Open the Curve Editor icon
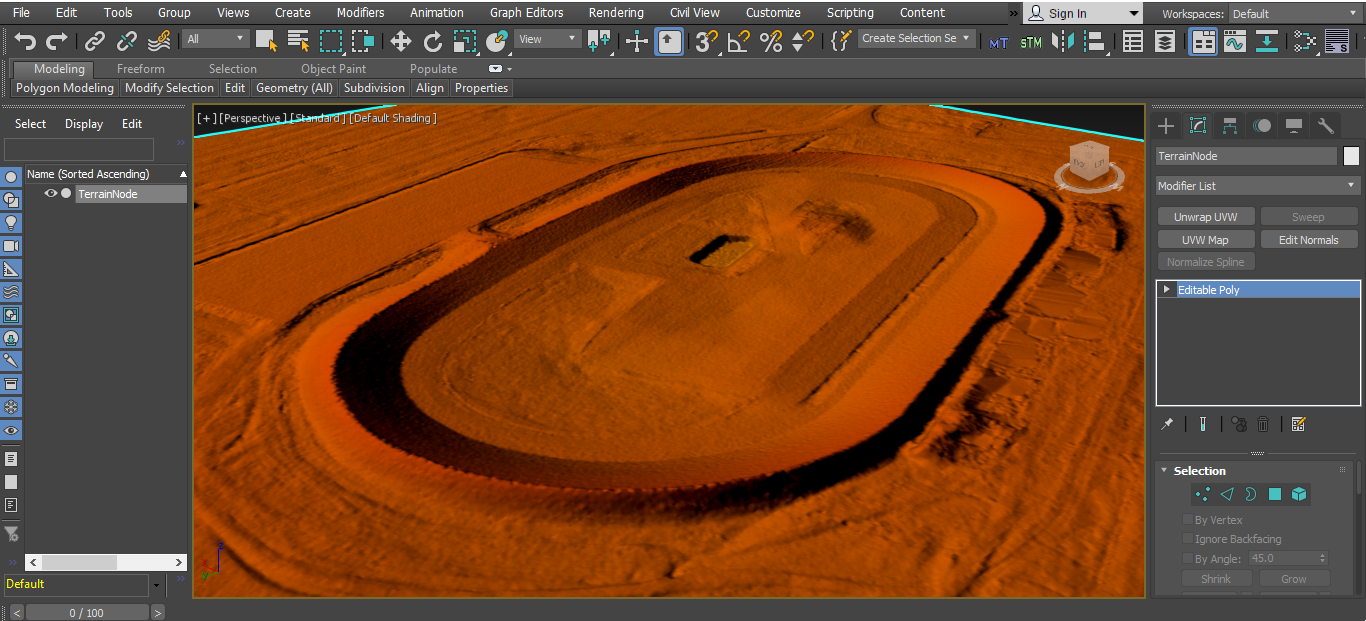 click(x=1234, y=41)
